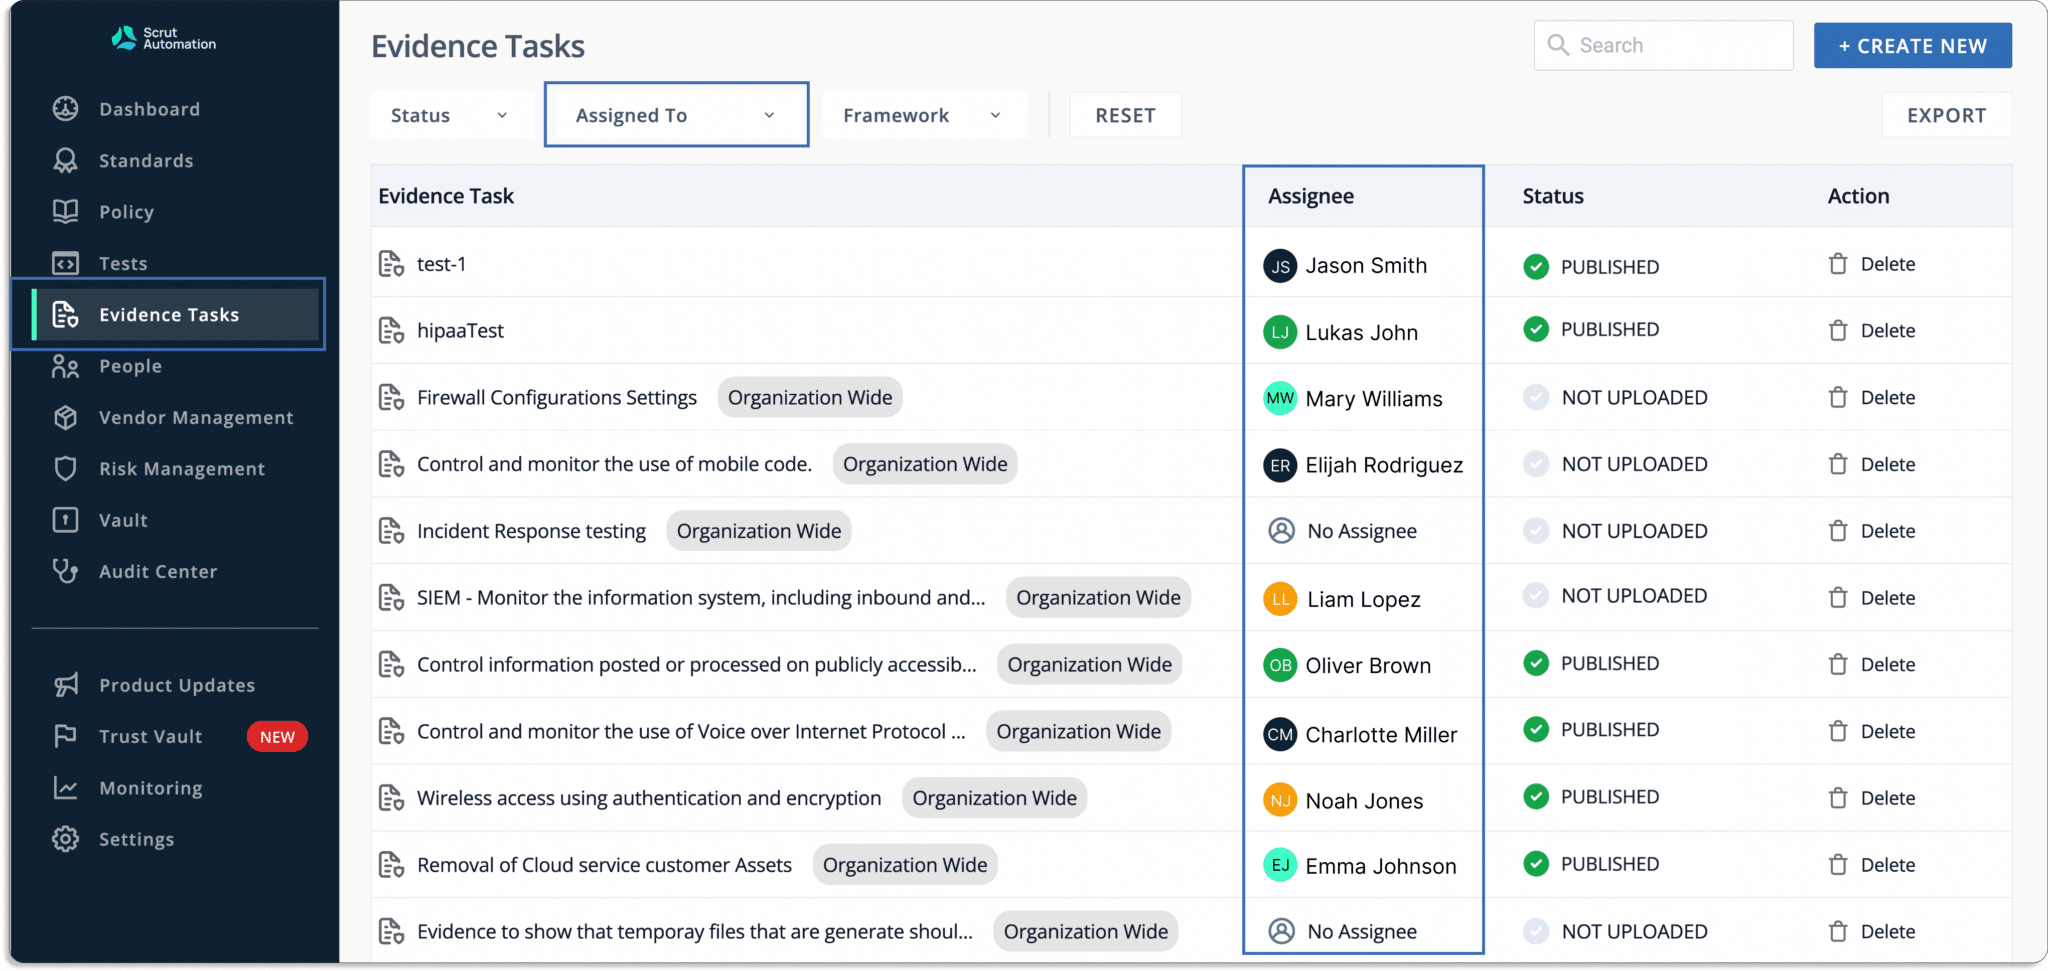
Task: Click the Wireless access task document icon
Action: coord(391,798)
